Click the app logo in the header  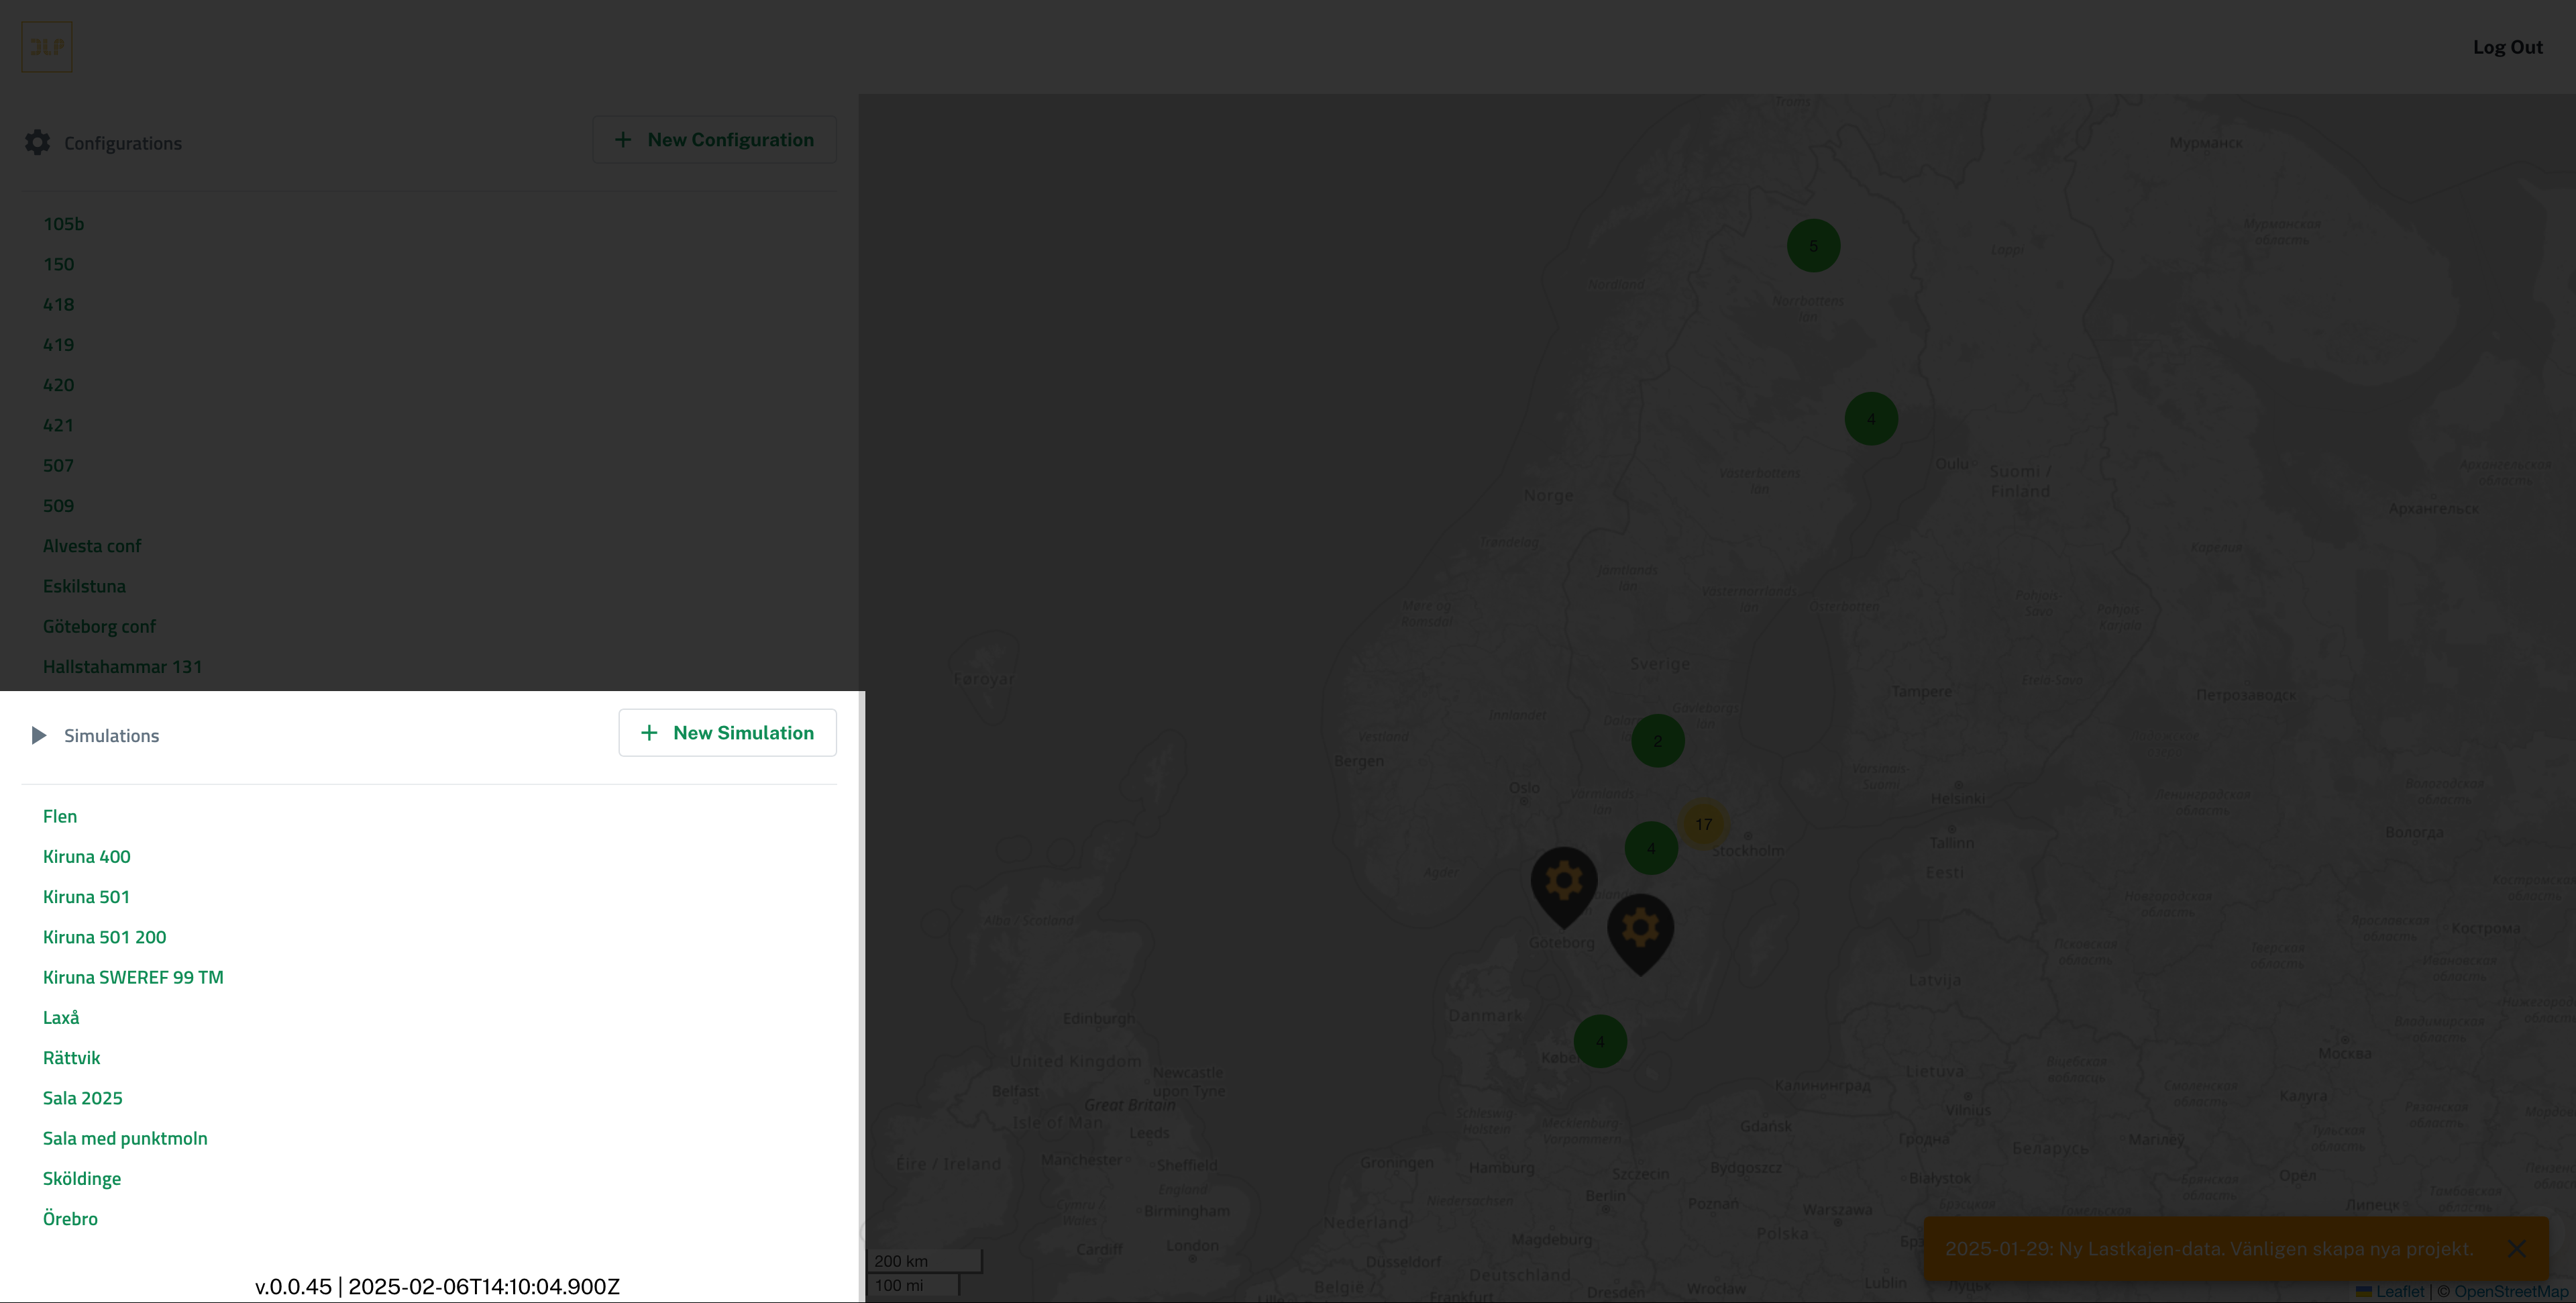tap(47, 46)
